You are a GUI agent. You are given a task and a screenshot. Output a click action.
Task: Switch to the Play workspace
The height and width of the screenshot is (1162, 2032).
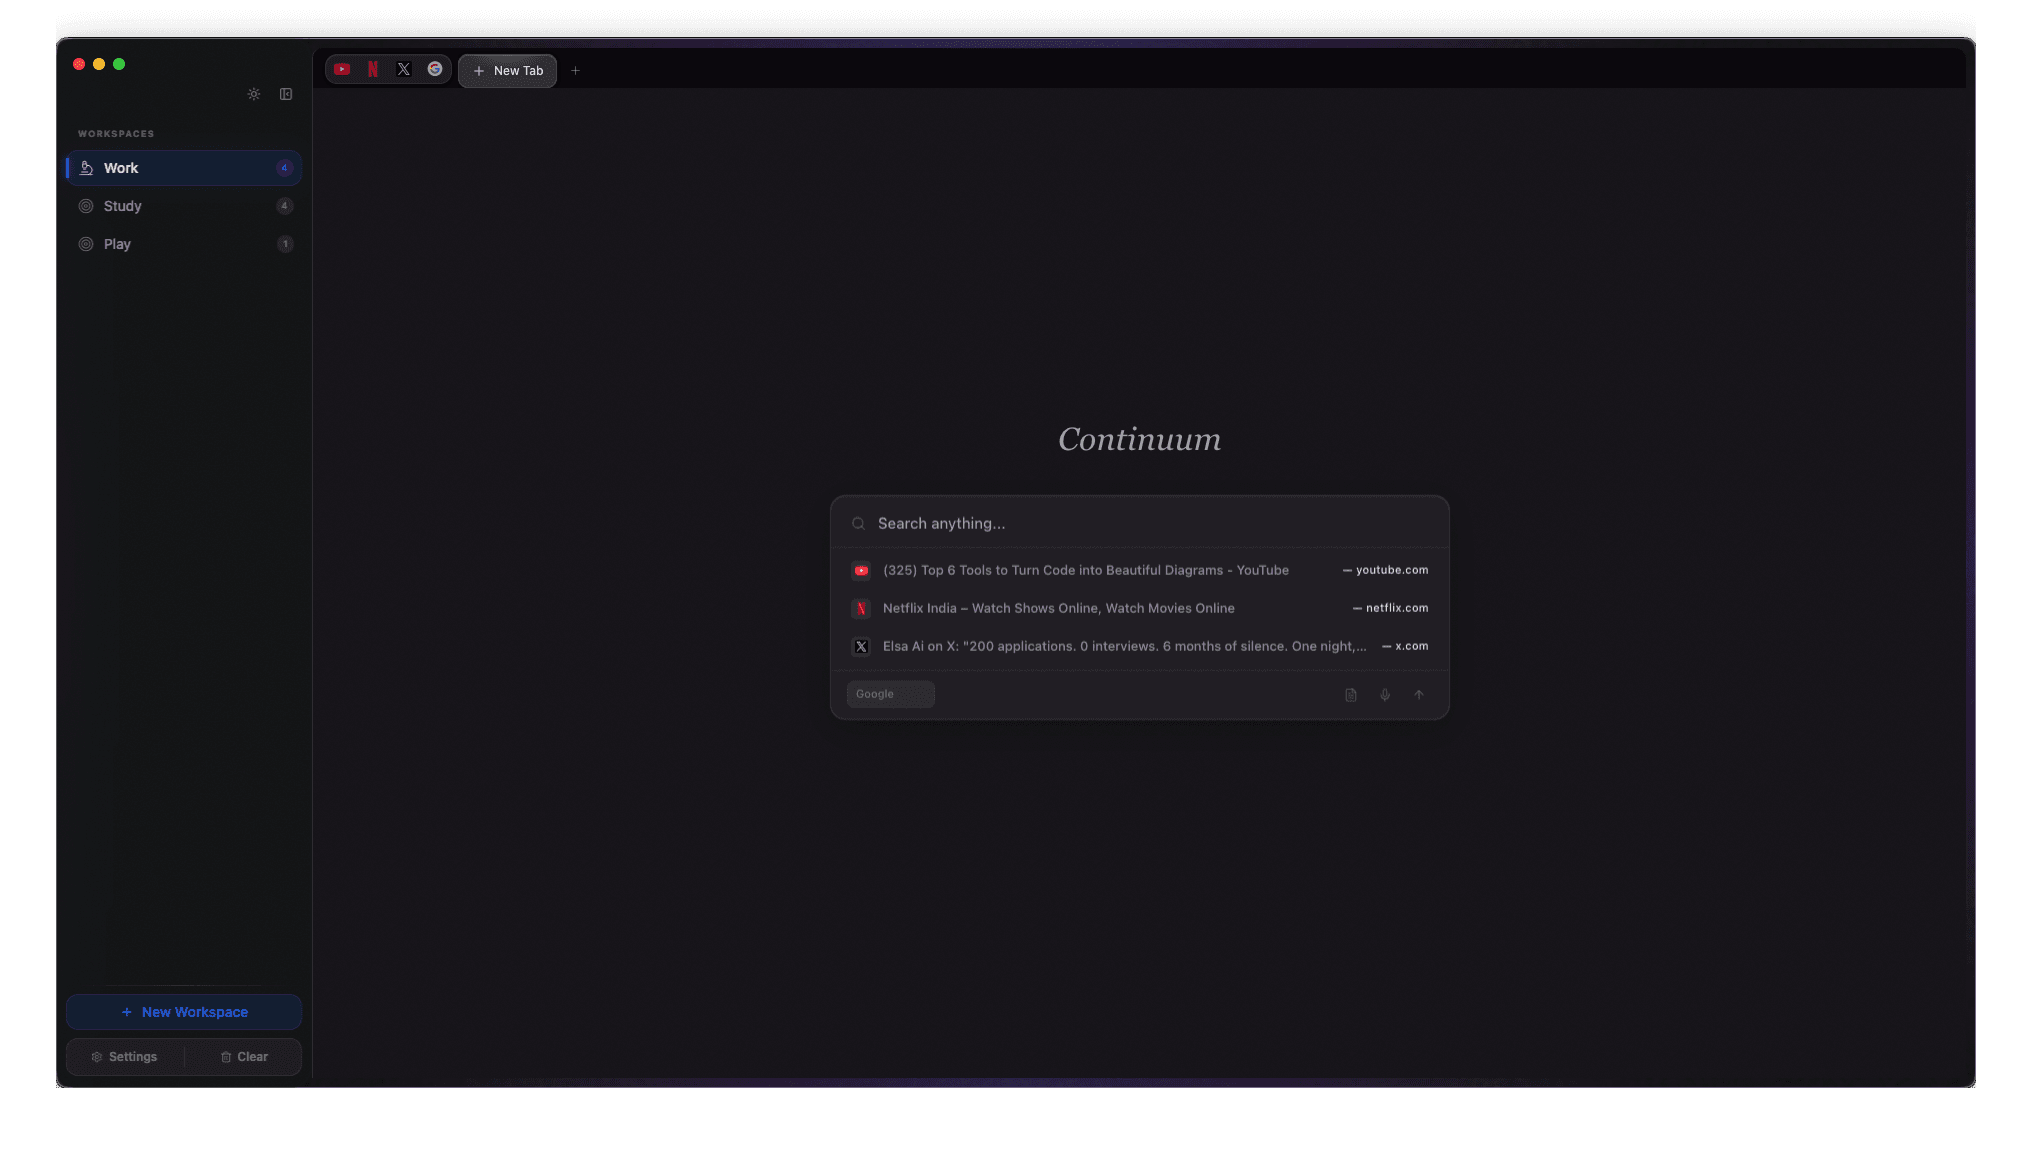184,244
